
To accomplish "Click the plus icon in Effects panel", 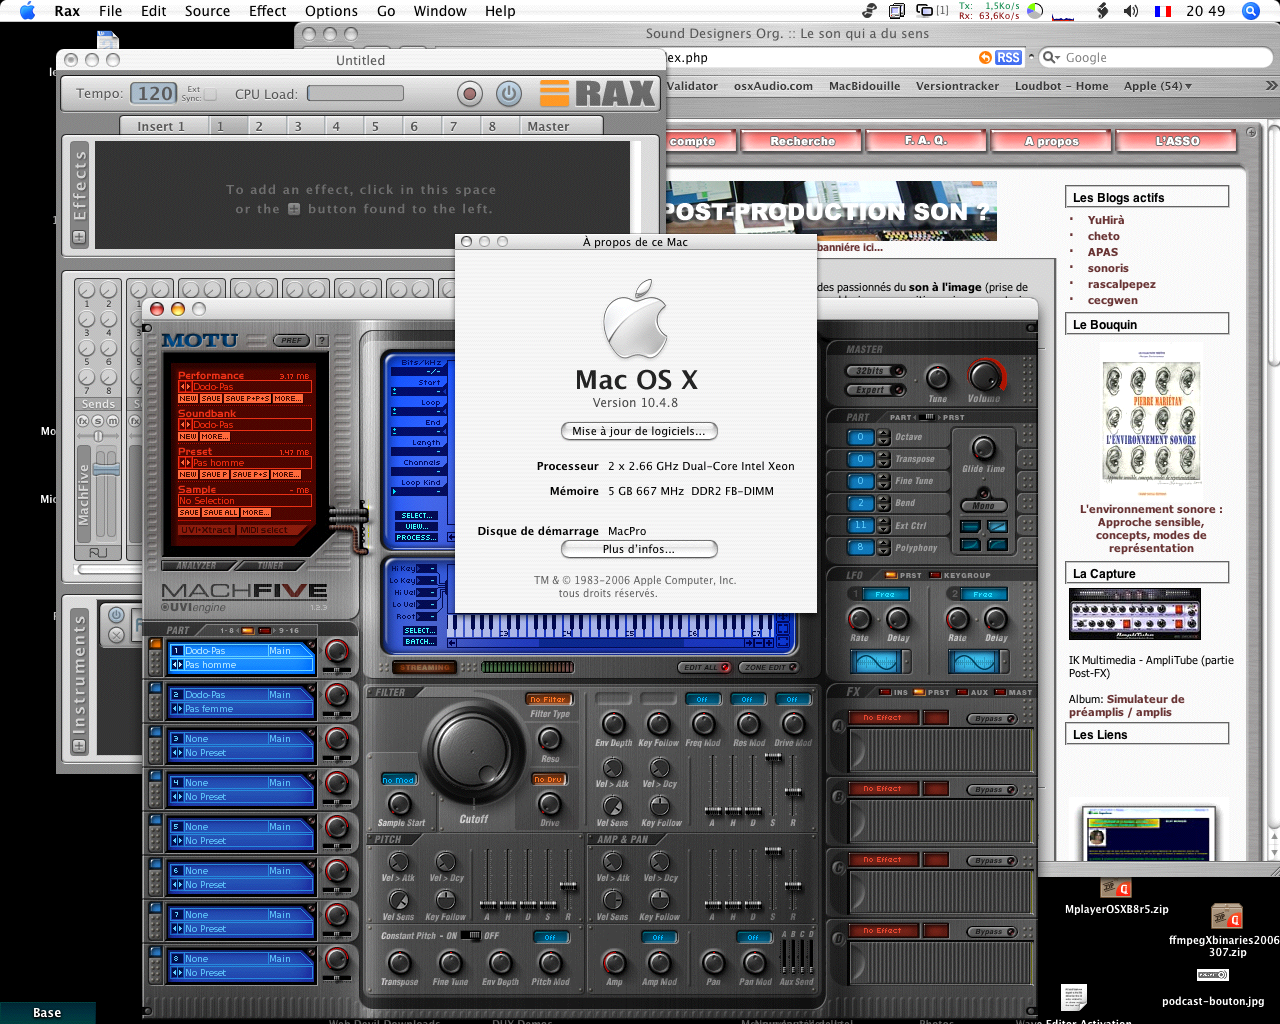I will 79,237.
